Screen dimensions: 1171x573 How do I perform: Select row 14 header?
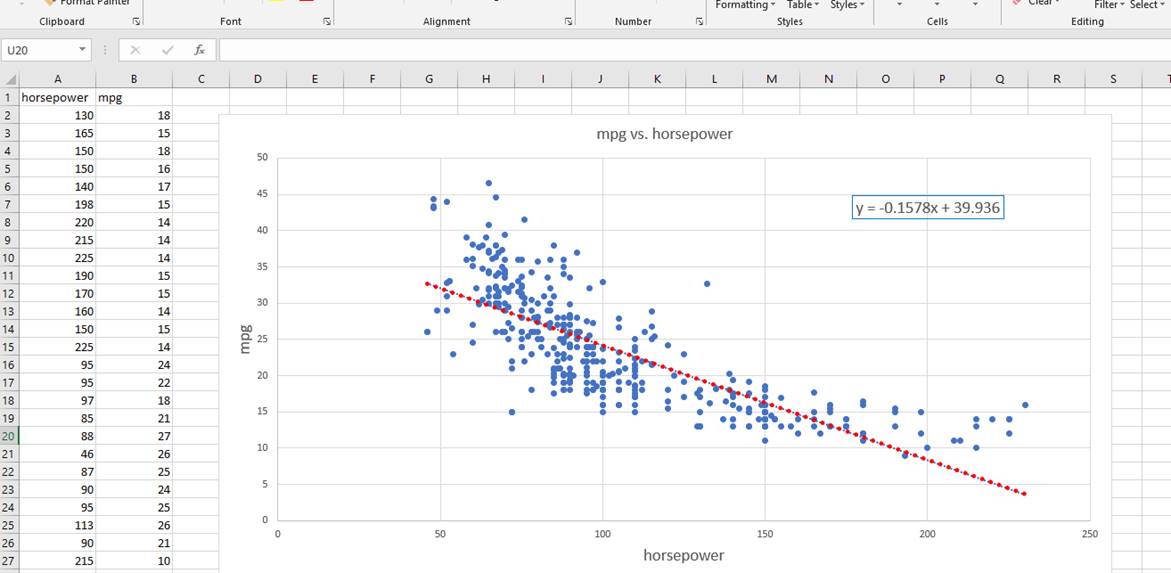click(9, 329)
